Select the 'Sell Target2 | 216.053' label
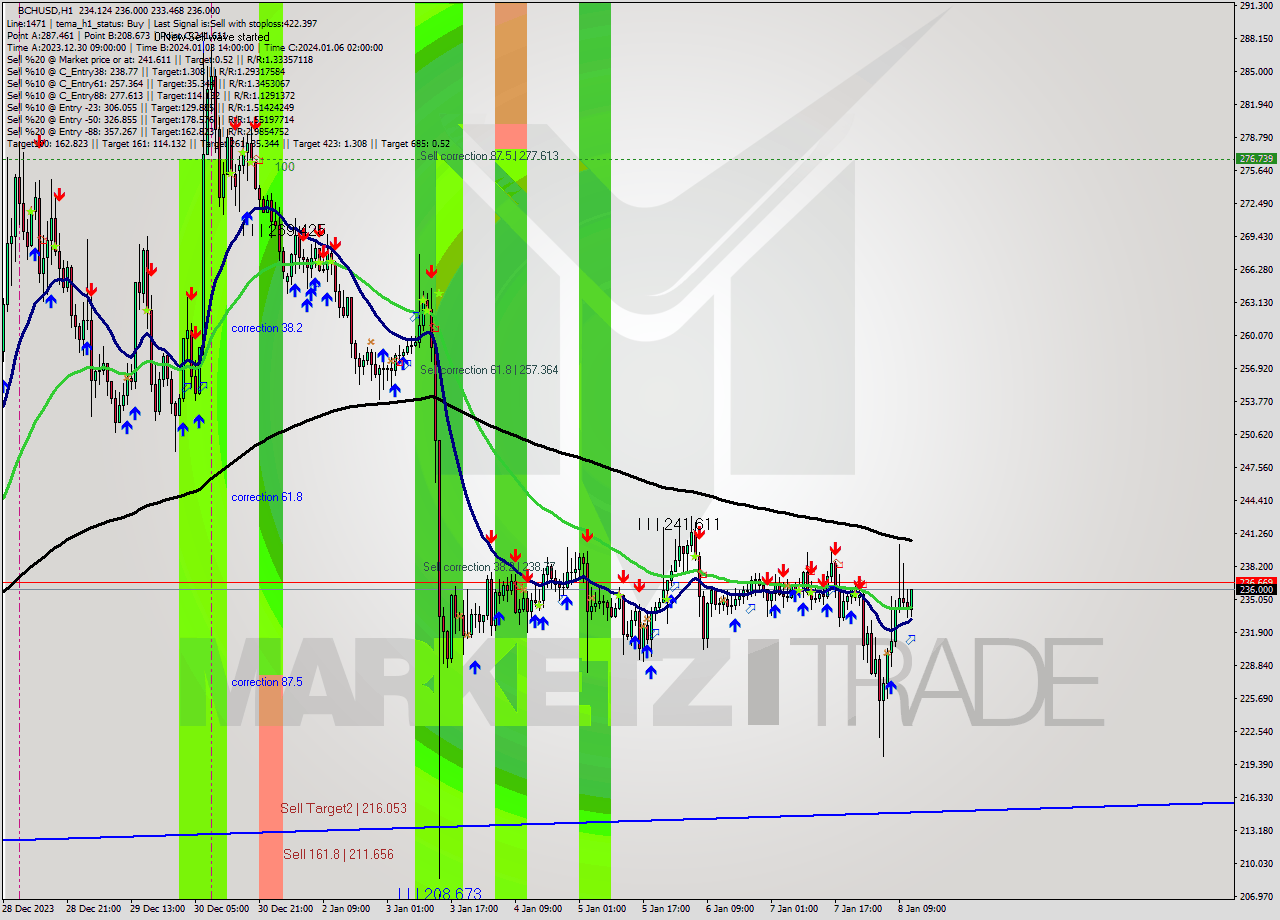The image size is (1280, 920). [343, 808]
